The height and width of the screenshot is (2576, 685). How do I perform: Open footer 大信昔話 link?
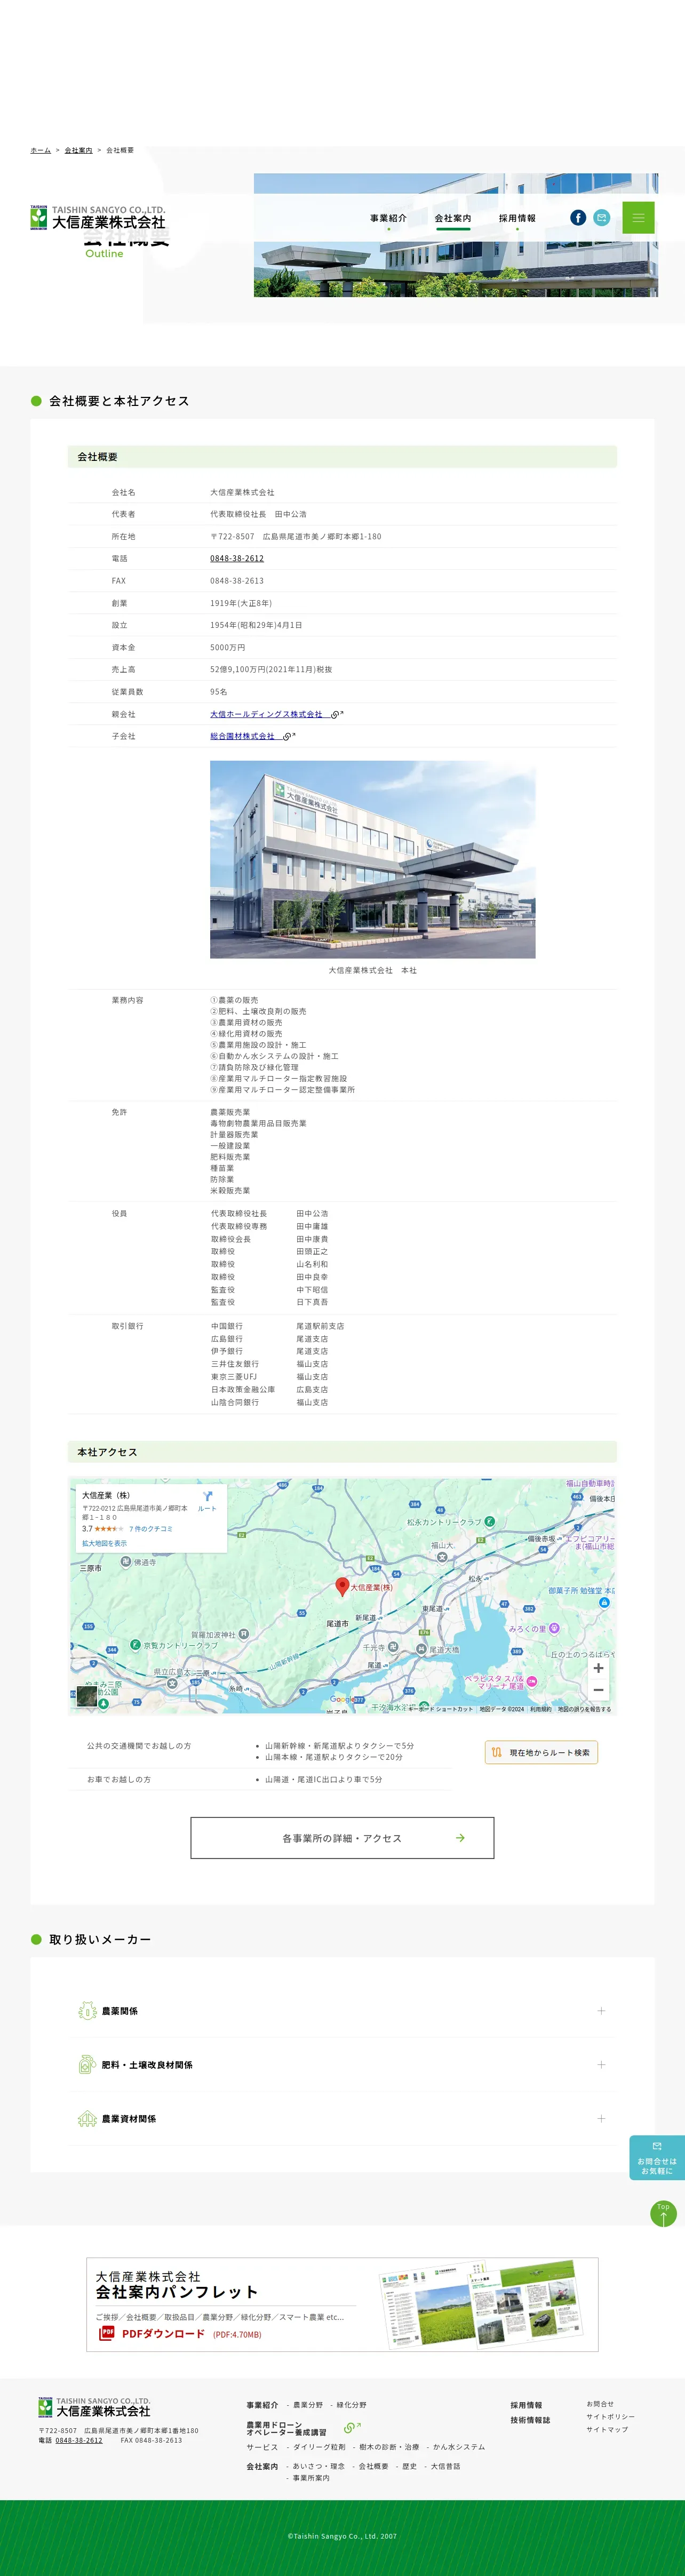(x=445, y=2467)
